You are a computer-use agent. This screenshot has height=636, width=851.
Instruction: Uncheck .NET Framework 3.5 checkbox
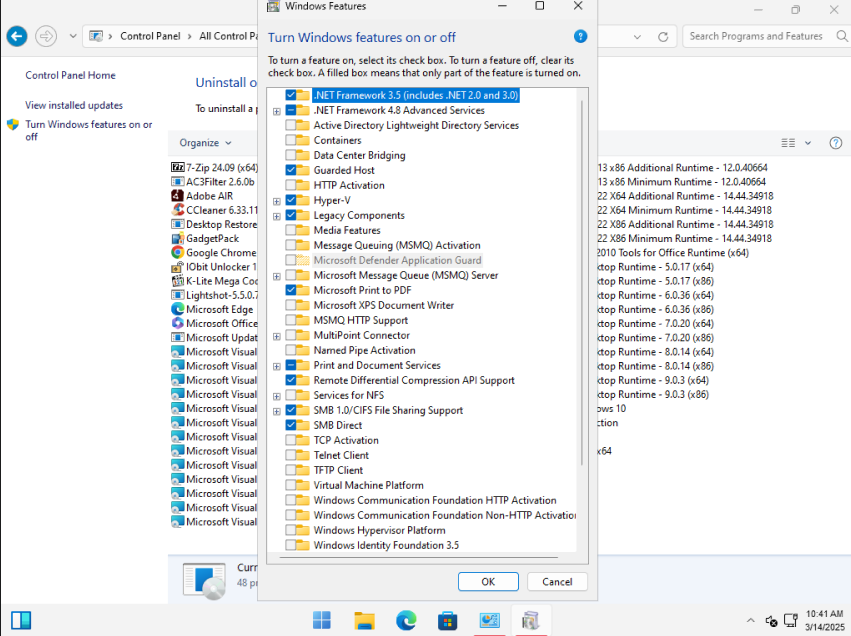[x=291, y=95]
